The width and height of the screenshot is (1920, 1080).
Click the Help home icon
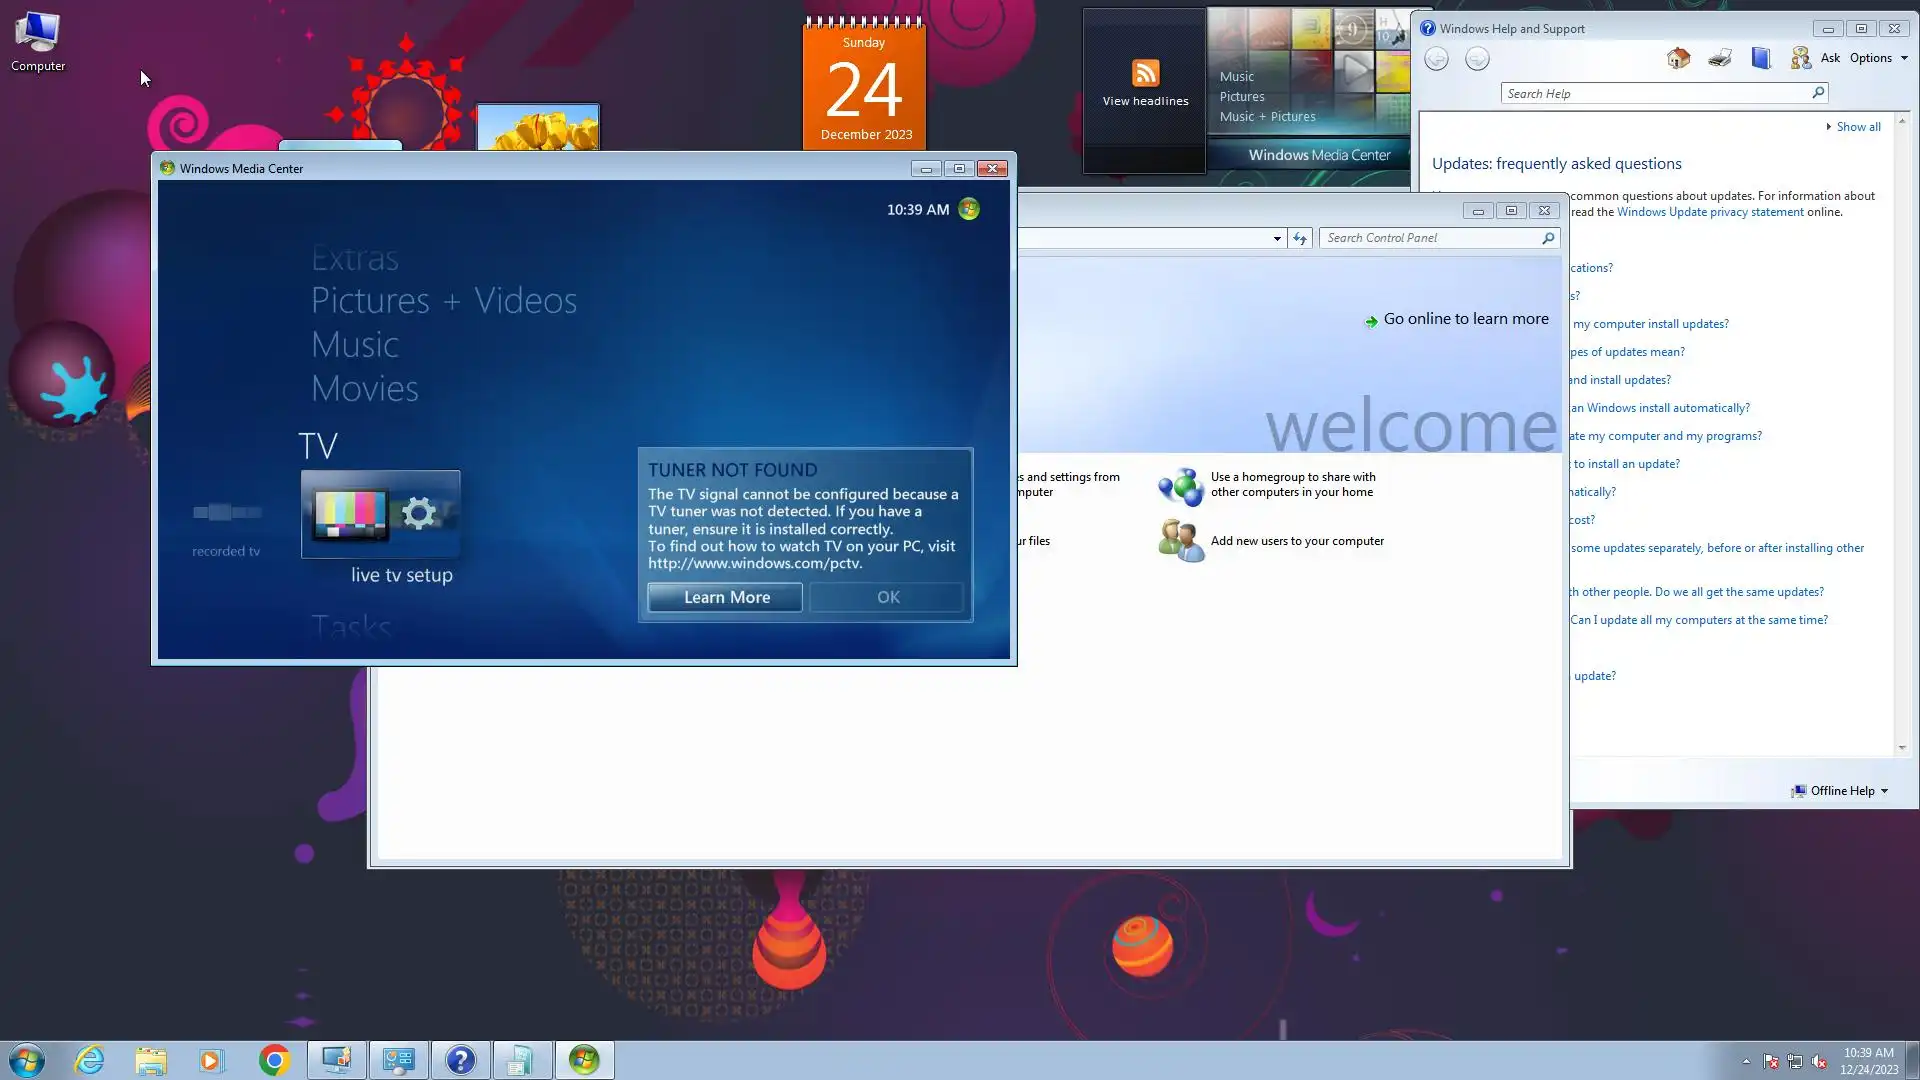(x=1678, y=58)
